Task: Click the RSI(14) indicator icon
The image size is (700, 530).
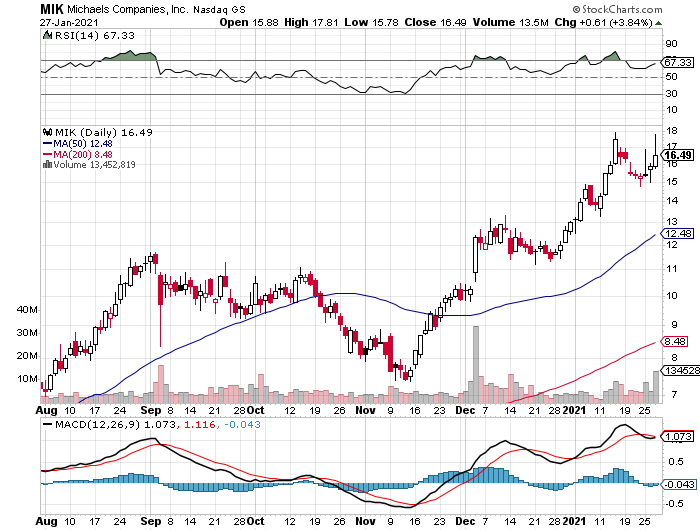Action: [47, 35]
